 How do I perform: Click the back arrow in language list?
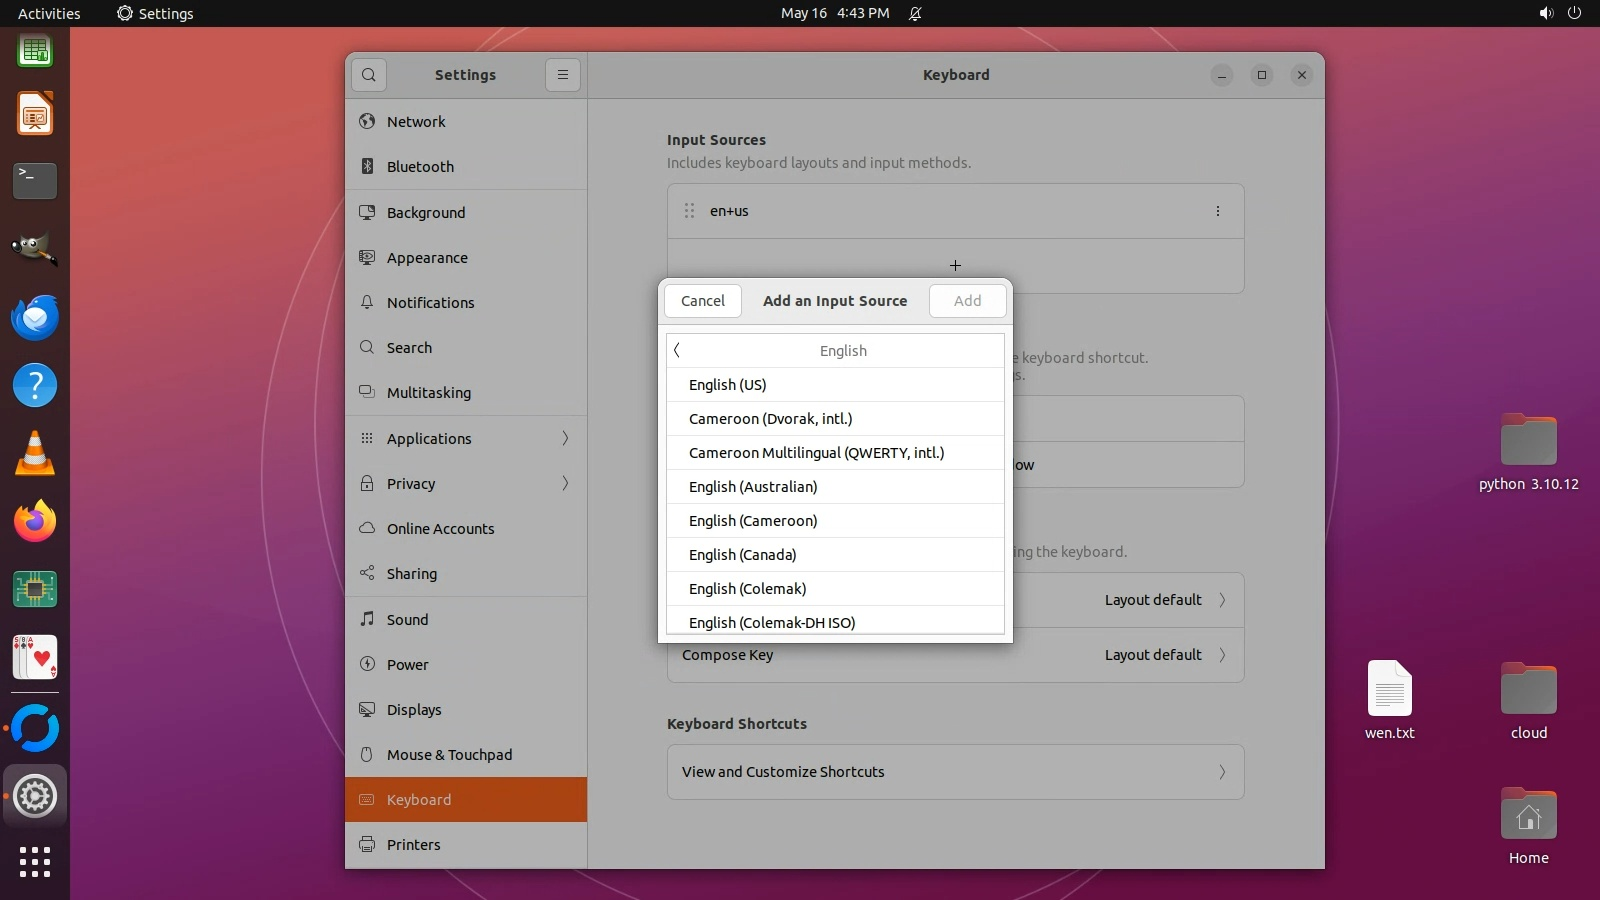(x=677, y=350)
